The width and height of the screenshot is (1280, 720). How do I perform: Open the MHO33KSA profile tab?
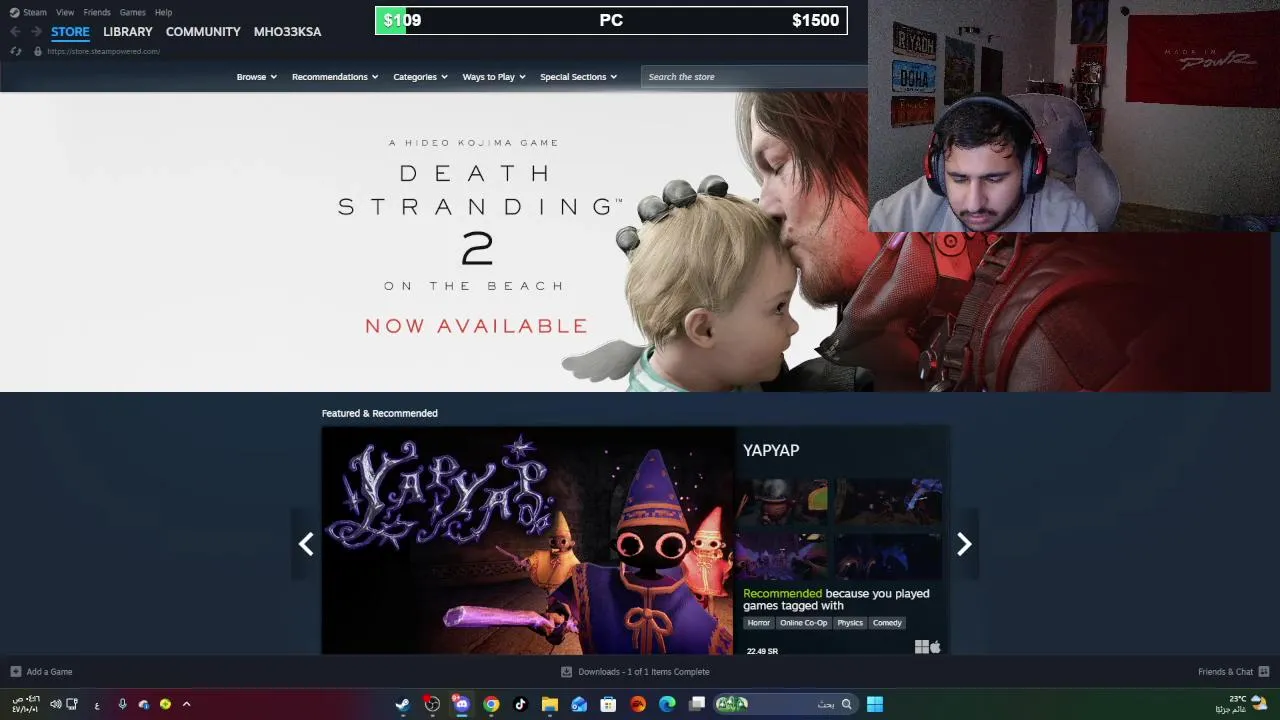click(287, 32)
